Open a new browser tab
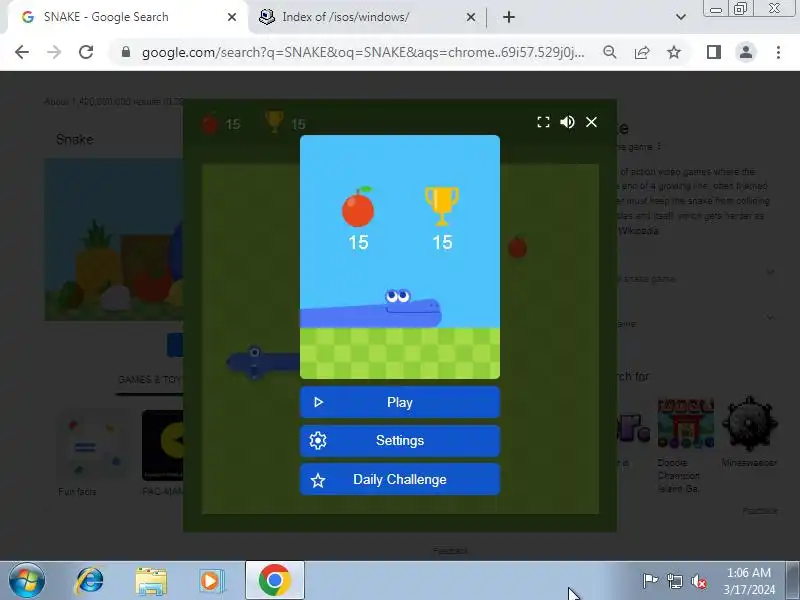800x600 pixels. (509, 17)
